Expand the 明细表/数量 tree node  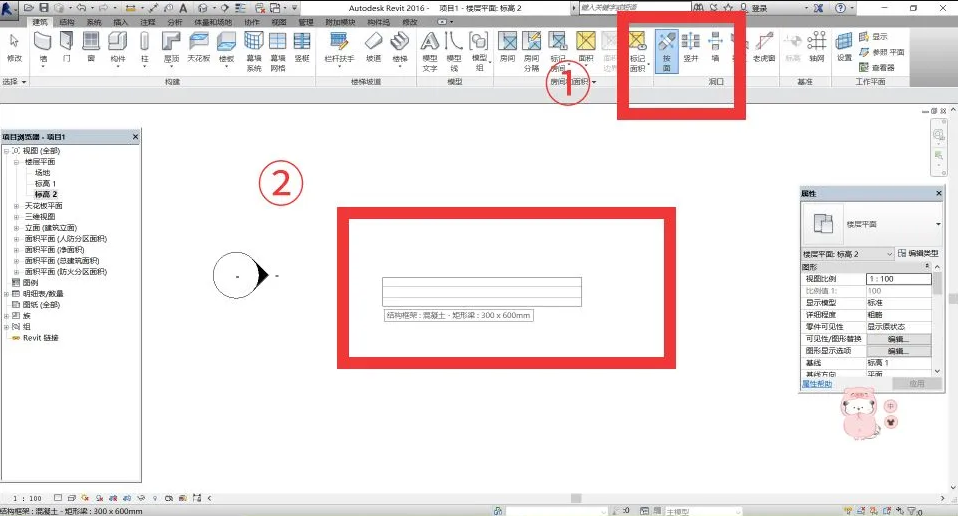(6, 294)
